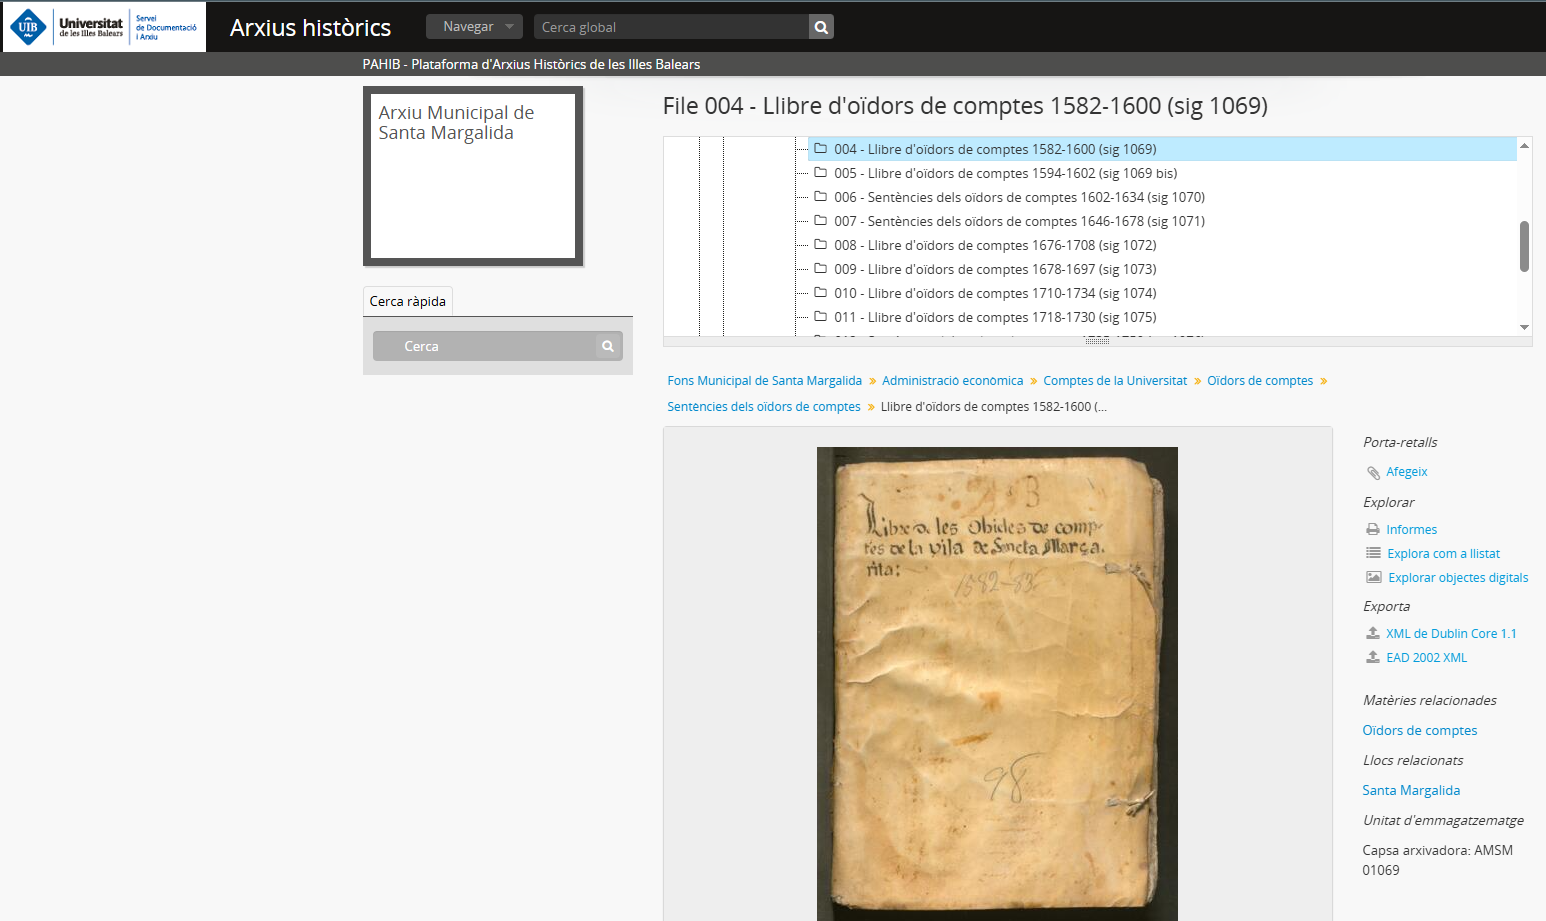
Task: Click the quick search magnifier icon
Action: pyautogui.click(x=607, y=346)
